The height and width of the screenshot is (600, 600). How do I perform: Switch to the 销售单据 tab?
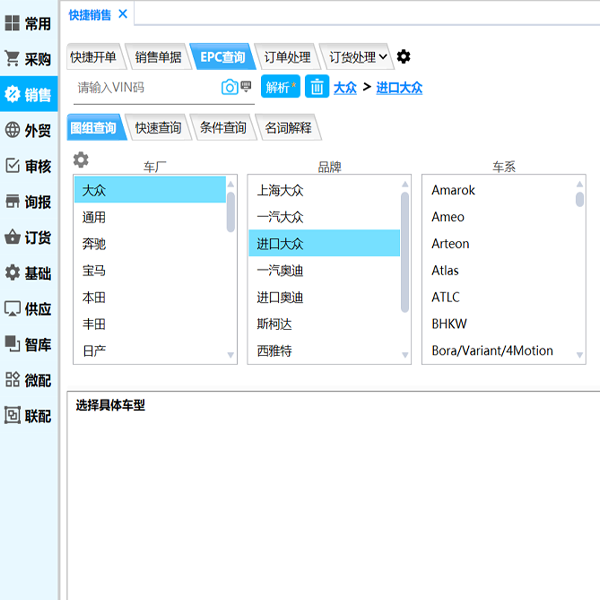158,57
